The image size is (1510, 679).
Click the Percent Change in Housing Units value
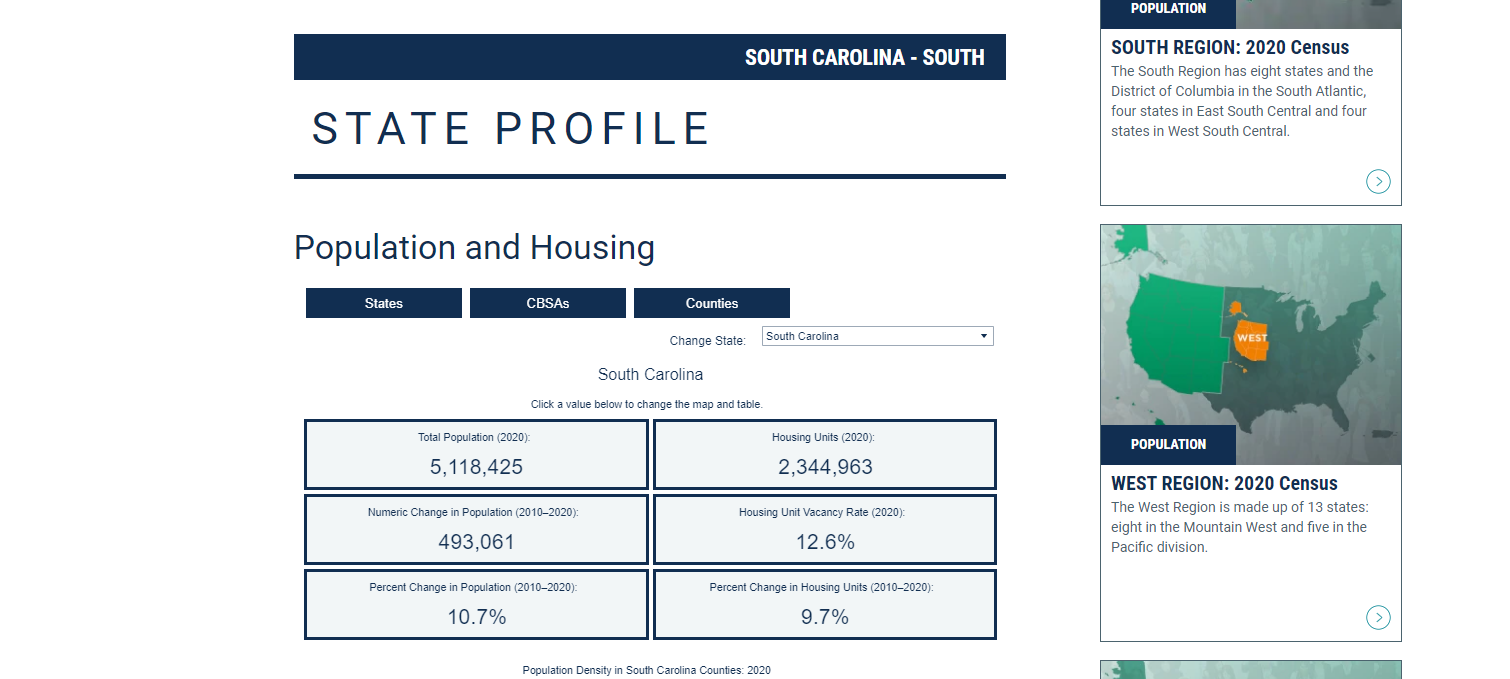pos(823,616)
